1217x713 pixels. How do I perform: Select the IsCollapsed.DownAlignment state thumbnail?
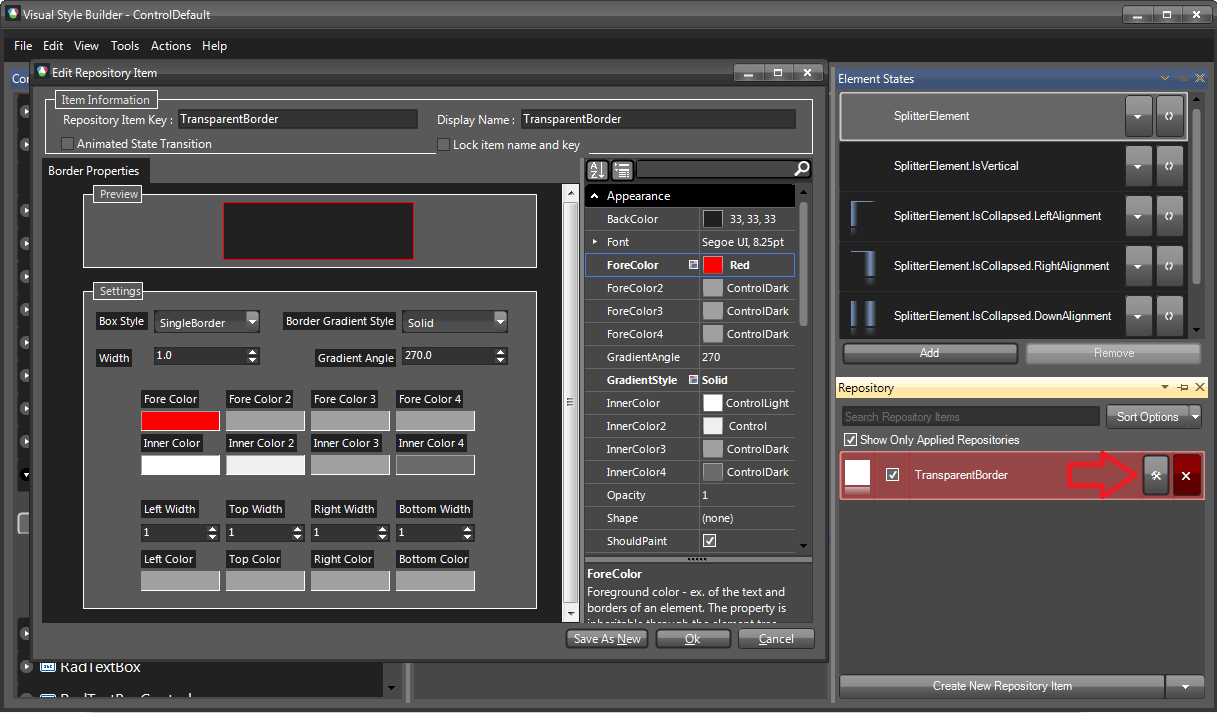[x=862, y=316]
